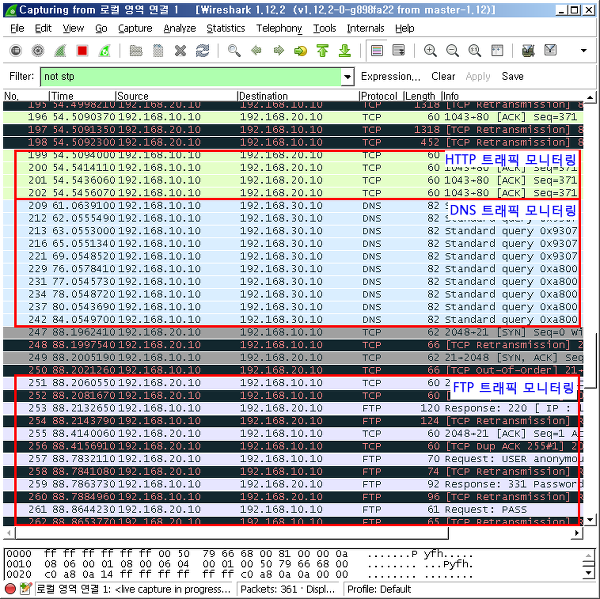This screenshot has height=599, width=600.
Task: Sort by the Source column header
Action: click(176, 96)
